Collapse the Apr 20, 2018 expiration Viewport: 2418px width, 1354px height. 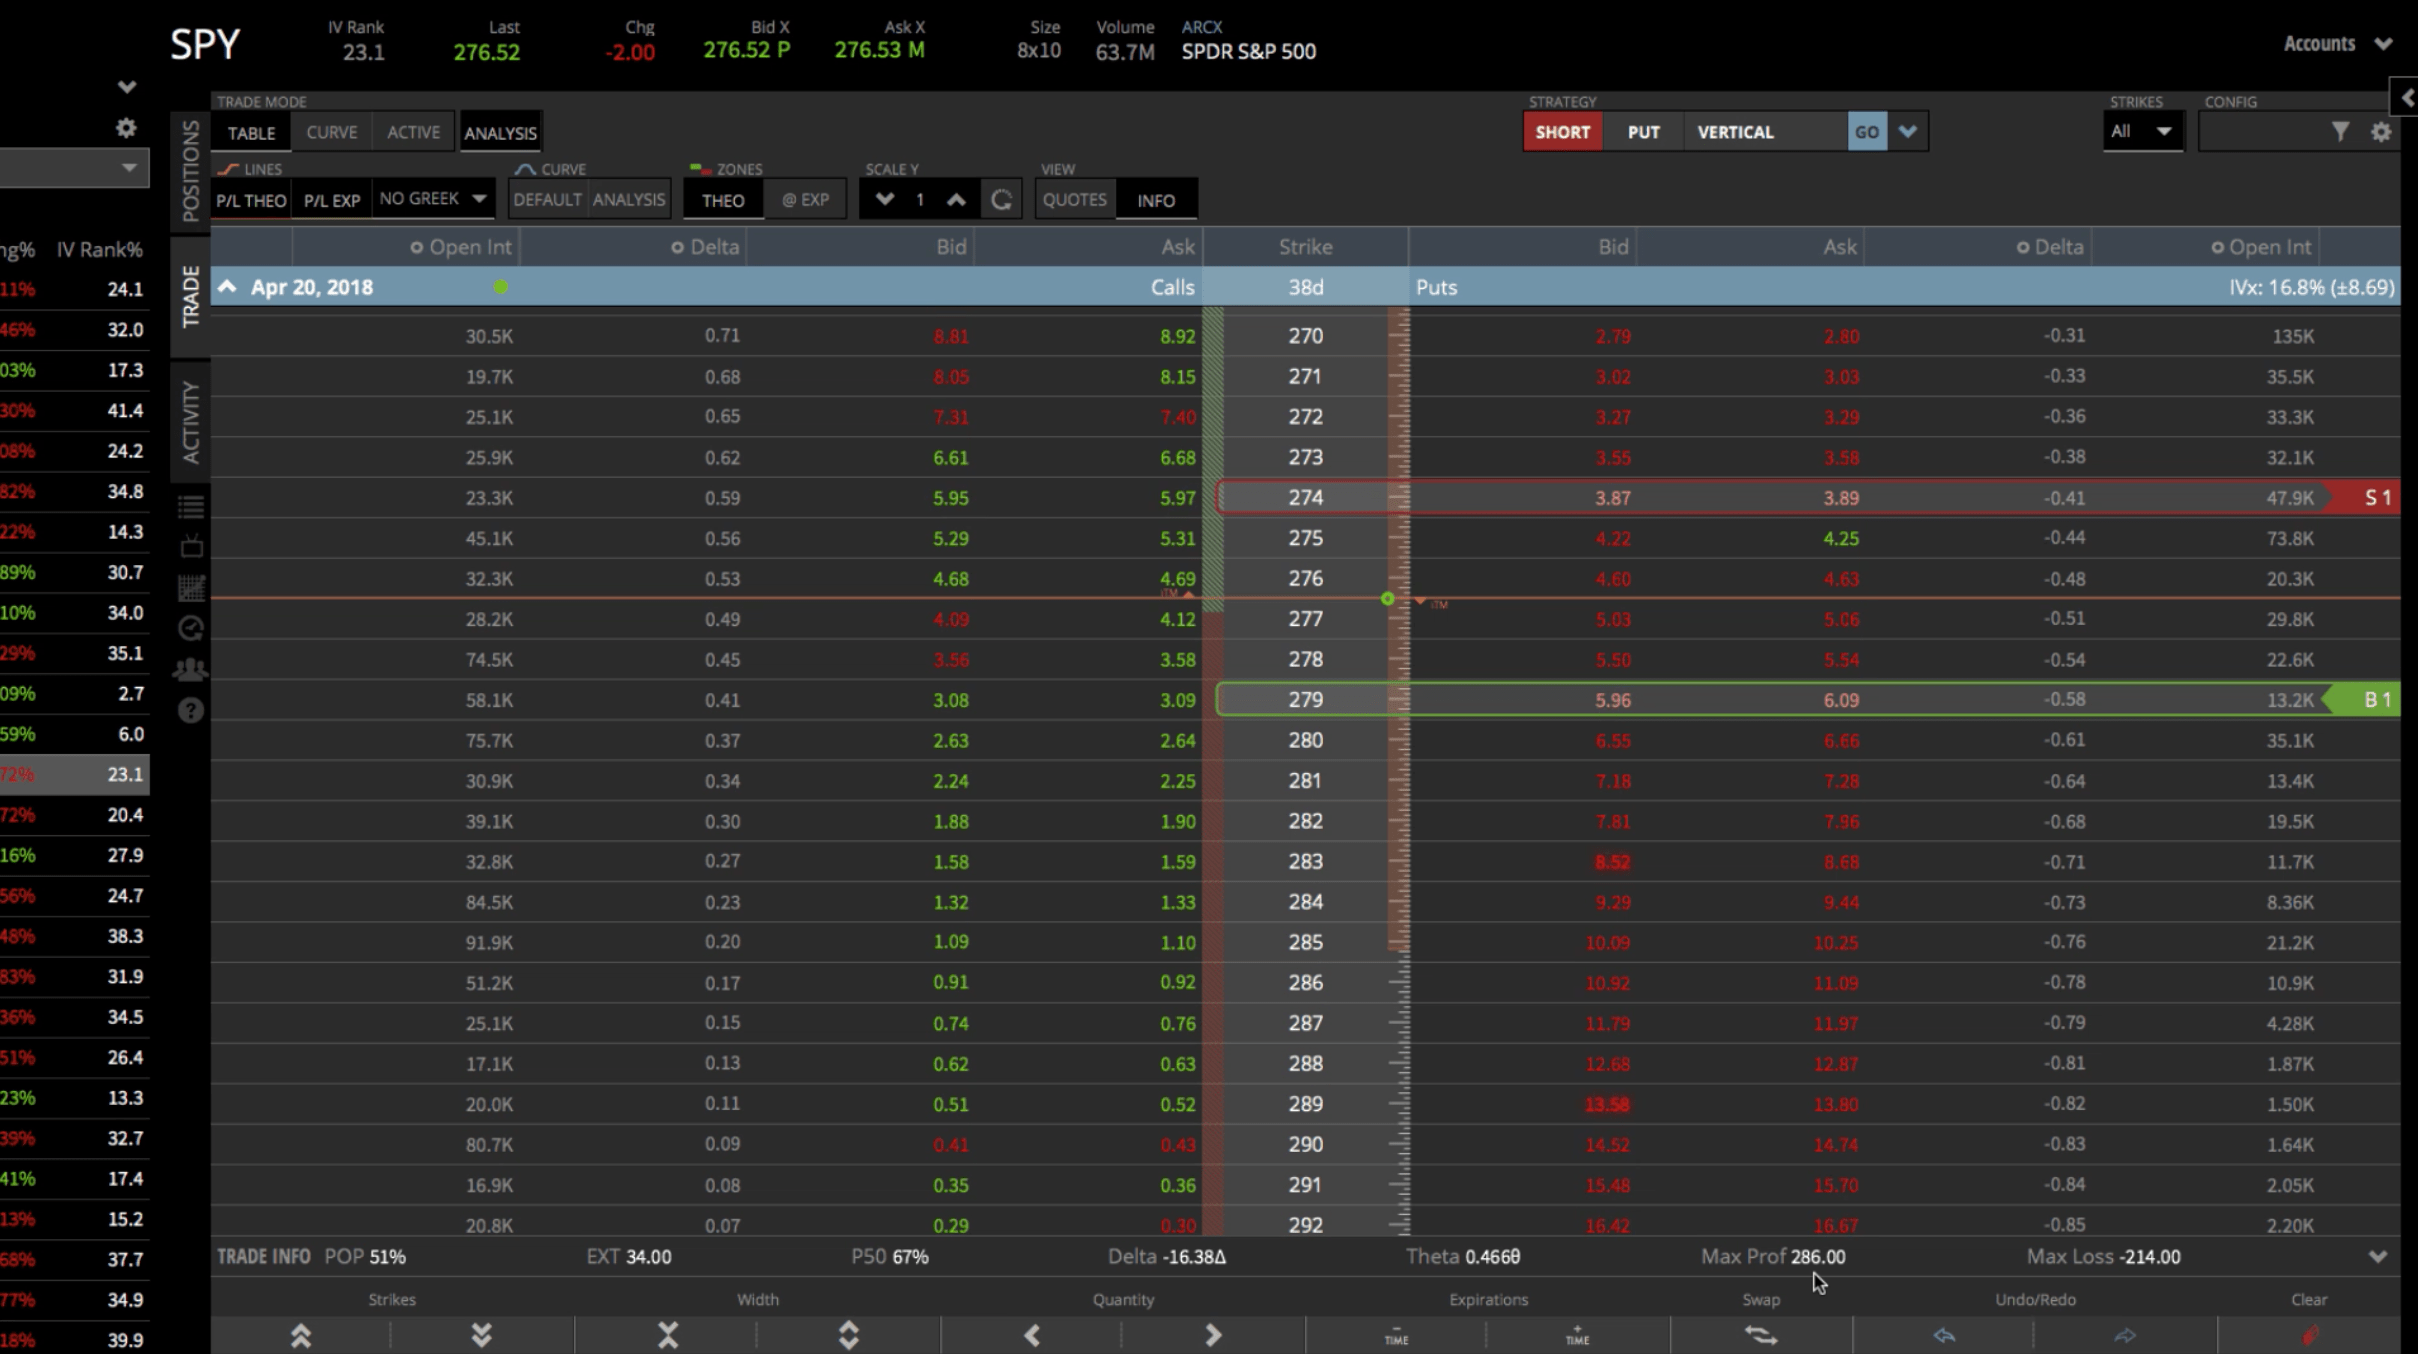(227, 287)
